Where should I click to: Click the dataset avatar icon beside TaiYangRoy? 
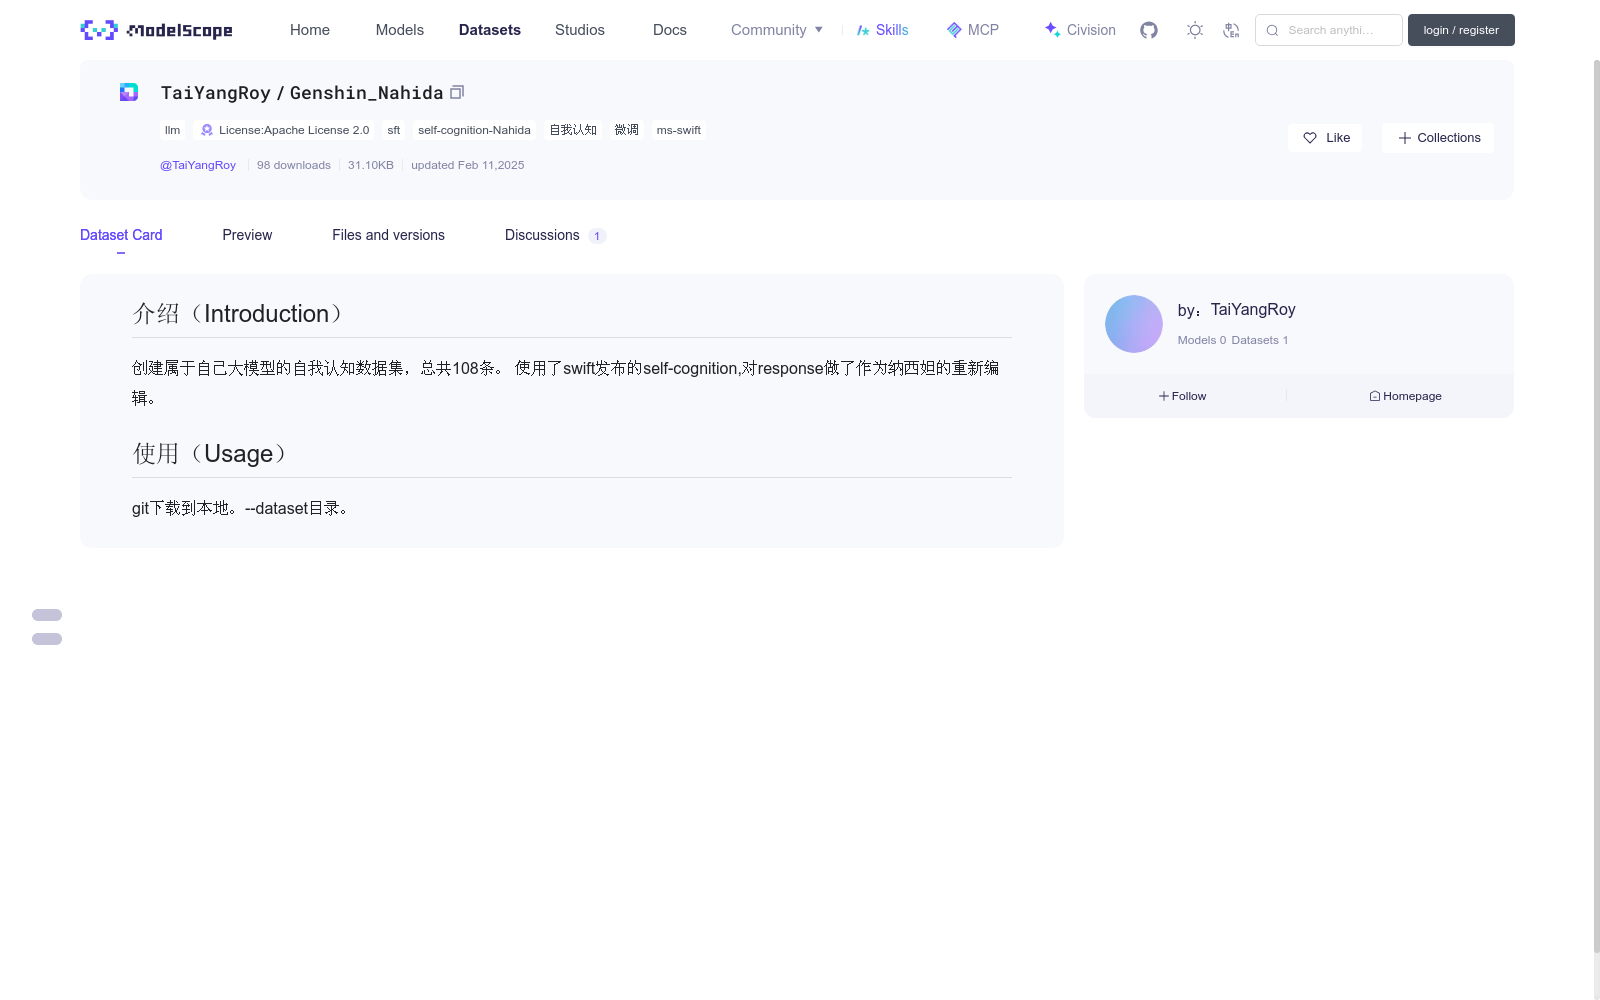click(129, 92)
